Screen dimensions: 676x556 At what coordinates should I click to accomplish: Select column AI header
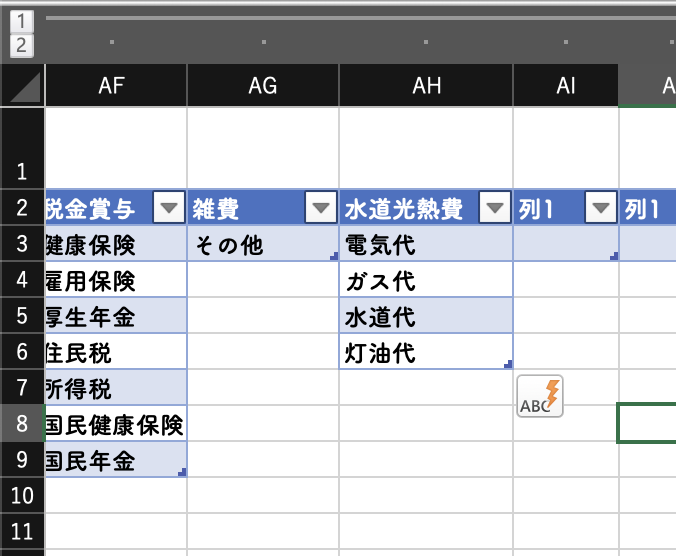566,86
